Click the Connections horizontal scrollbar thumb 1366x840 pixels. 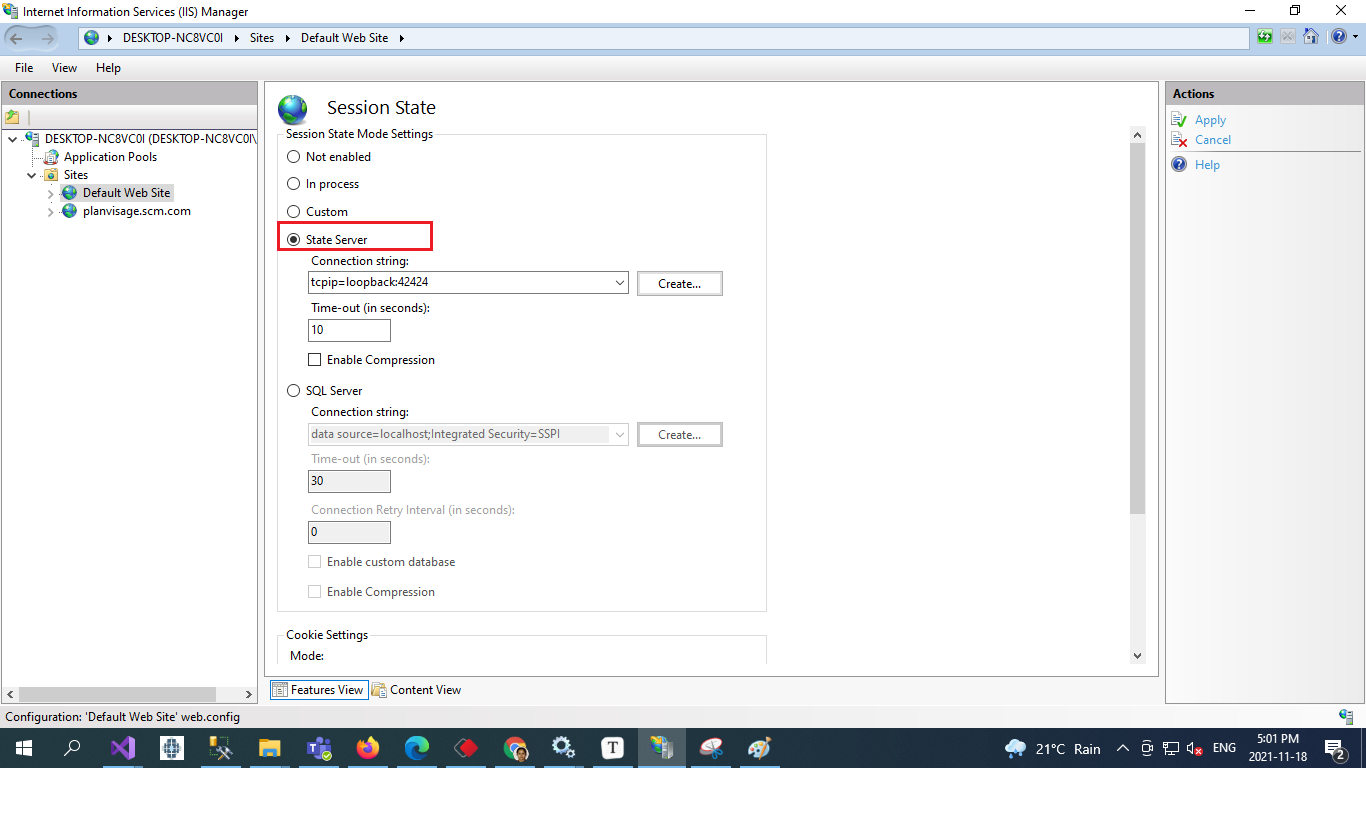point(117,694)
